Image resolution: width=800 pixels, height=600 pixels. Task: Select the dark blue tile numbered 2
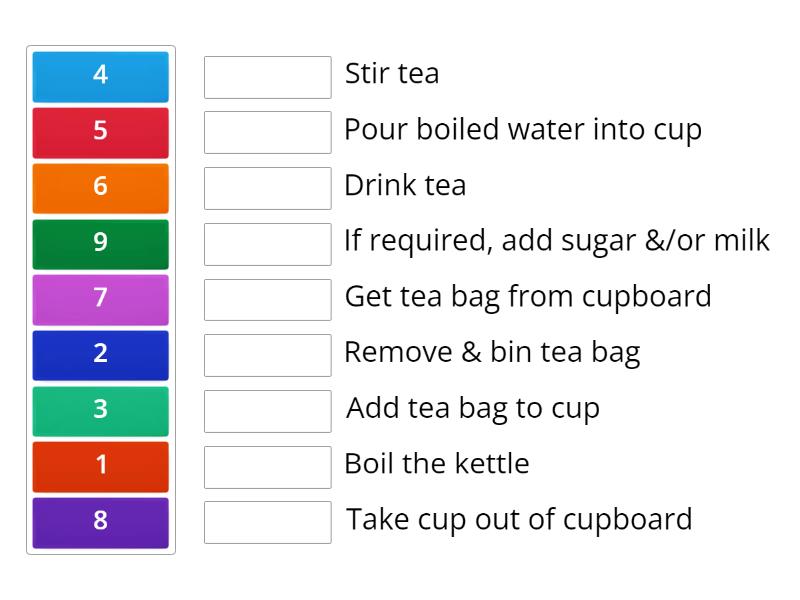100,355
